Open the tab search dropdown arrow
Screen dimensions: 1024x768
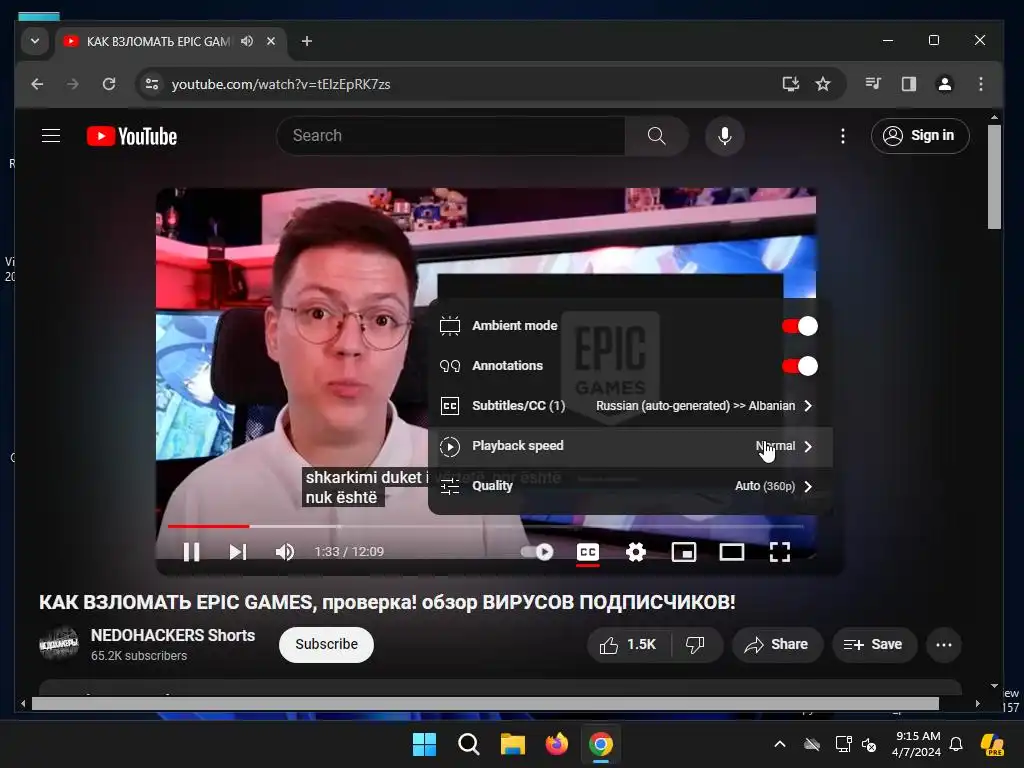pyautogui.click(x=35, y=41)
